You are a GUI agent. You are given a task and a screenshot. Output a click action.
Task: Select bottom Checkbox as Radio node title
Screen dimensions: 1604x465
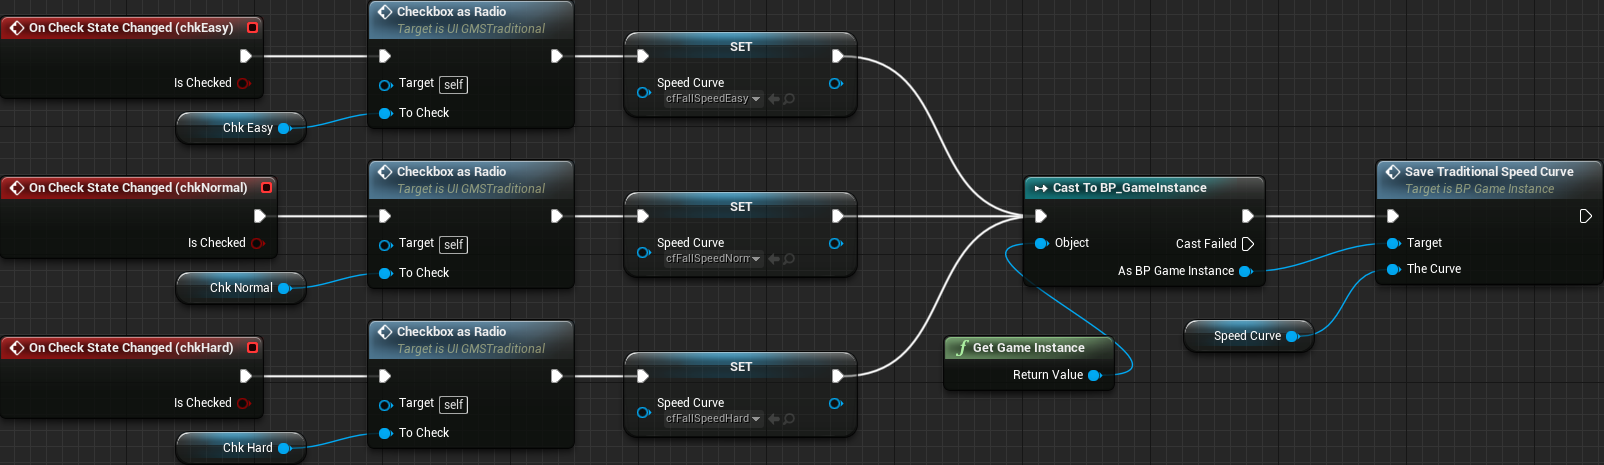pos(451,332)
